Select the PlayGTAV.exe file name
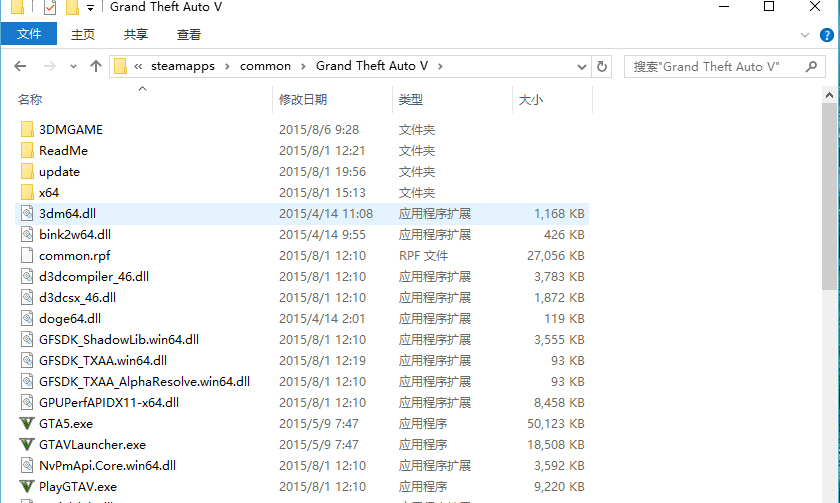The width and height of the screenshot is (840, 503). [x=78, y=487]
